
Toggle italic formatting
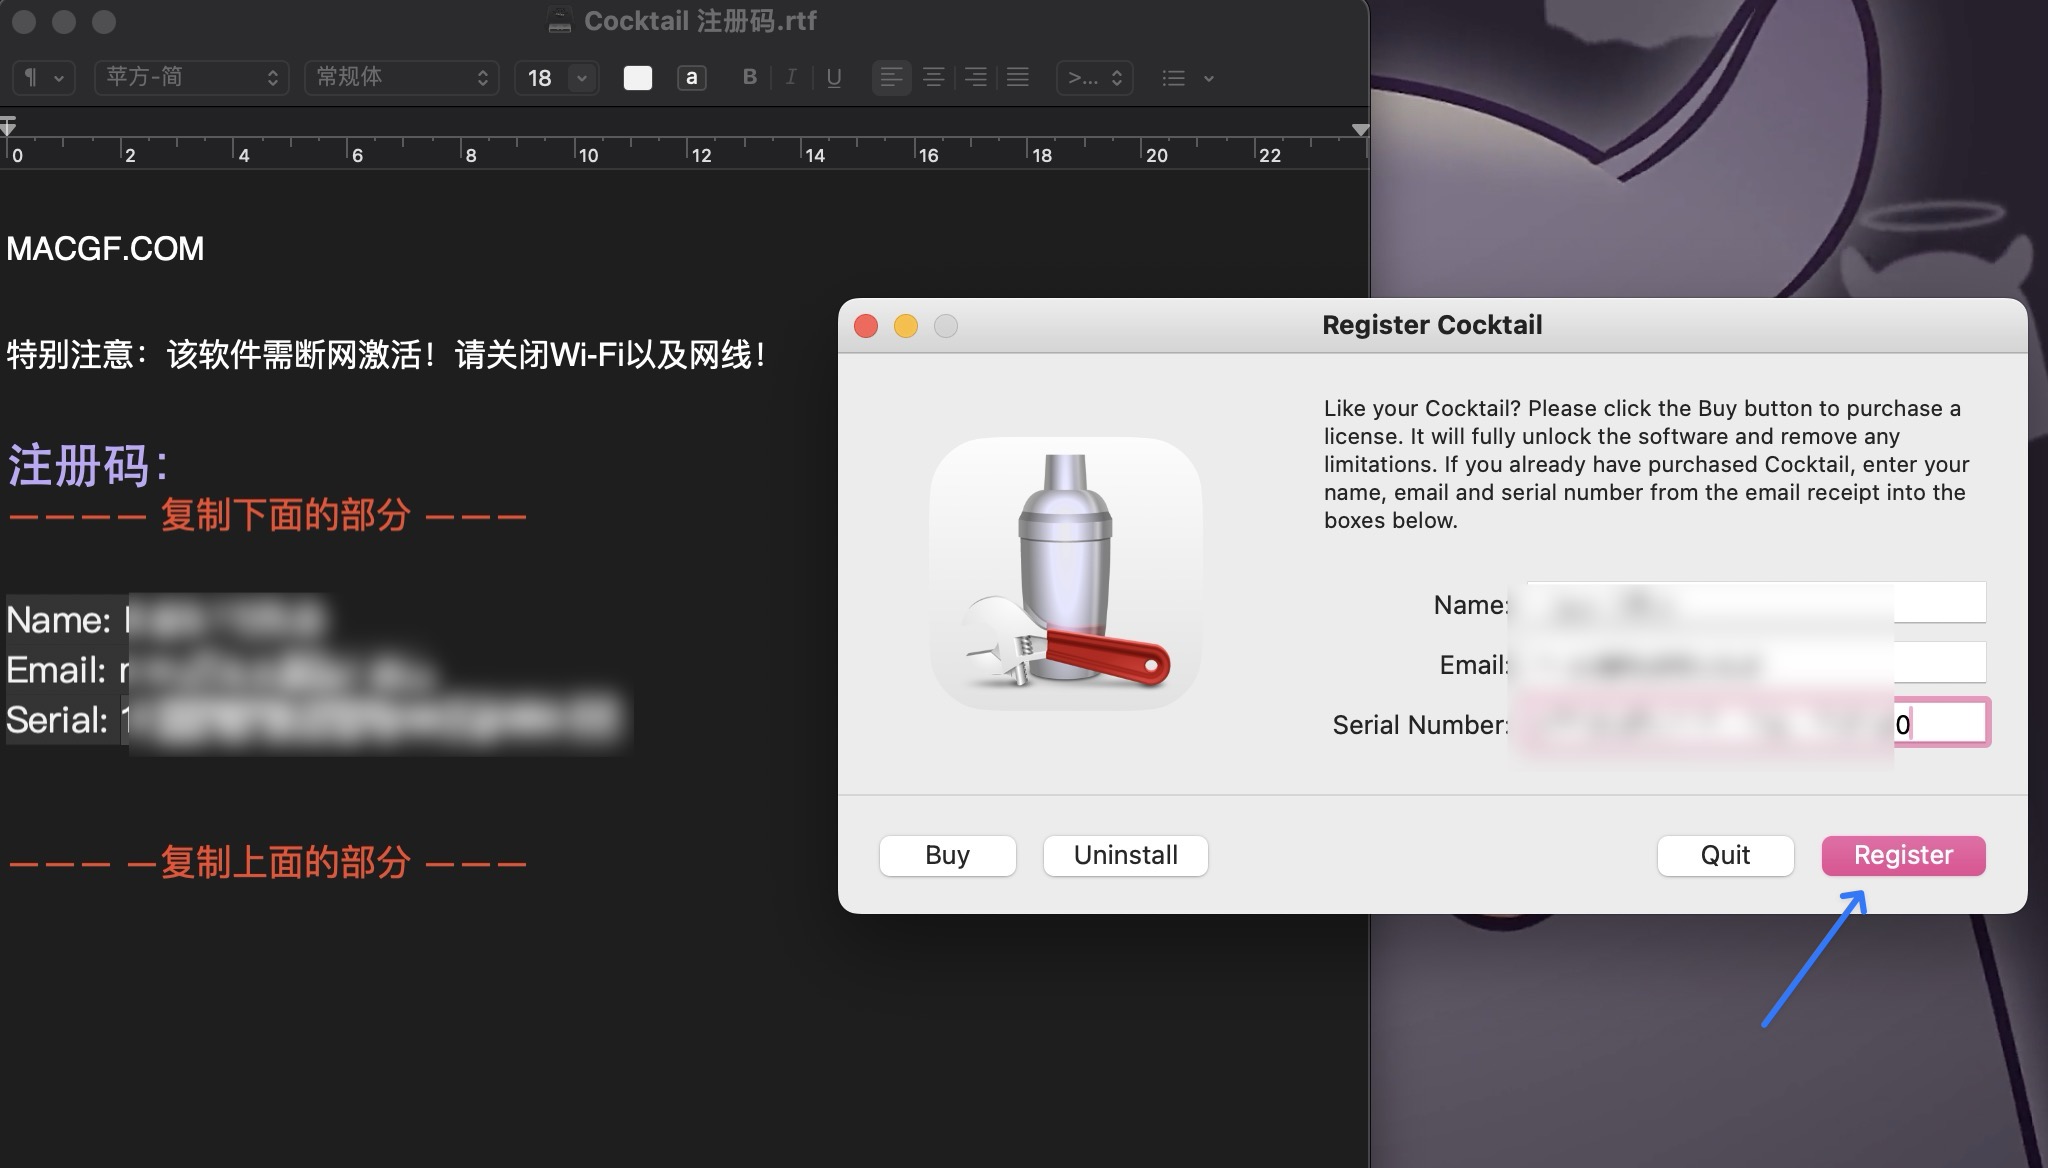click(x=791, y=77)
